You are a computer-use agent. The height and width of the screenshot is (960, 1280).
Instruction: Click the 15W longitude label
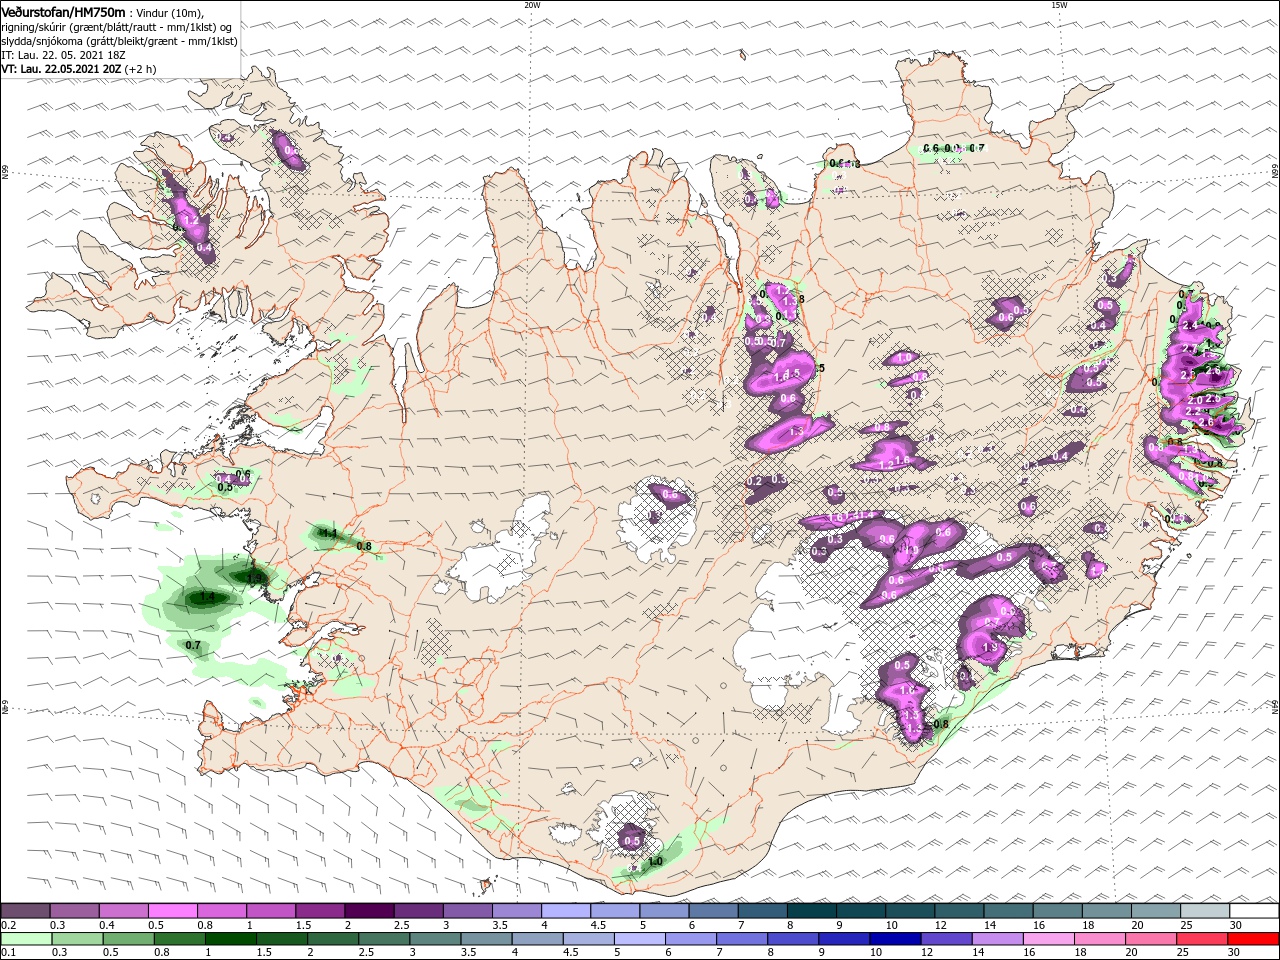click(1059, 4)
